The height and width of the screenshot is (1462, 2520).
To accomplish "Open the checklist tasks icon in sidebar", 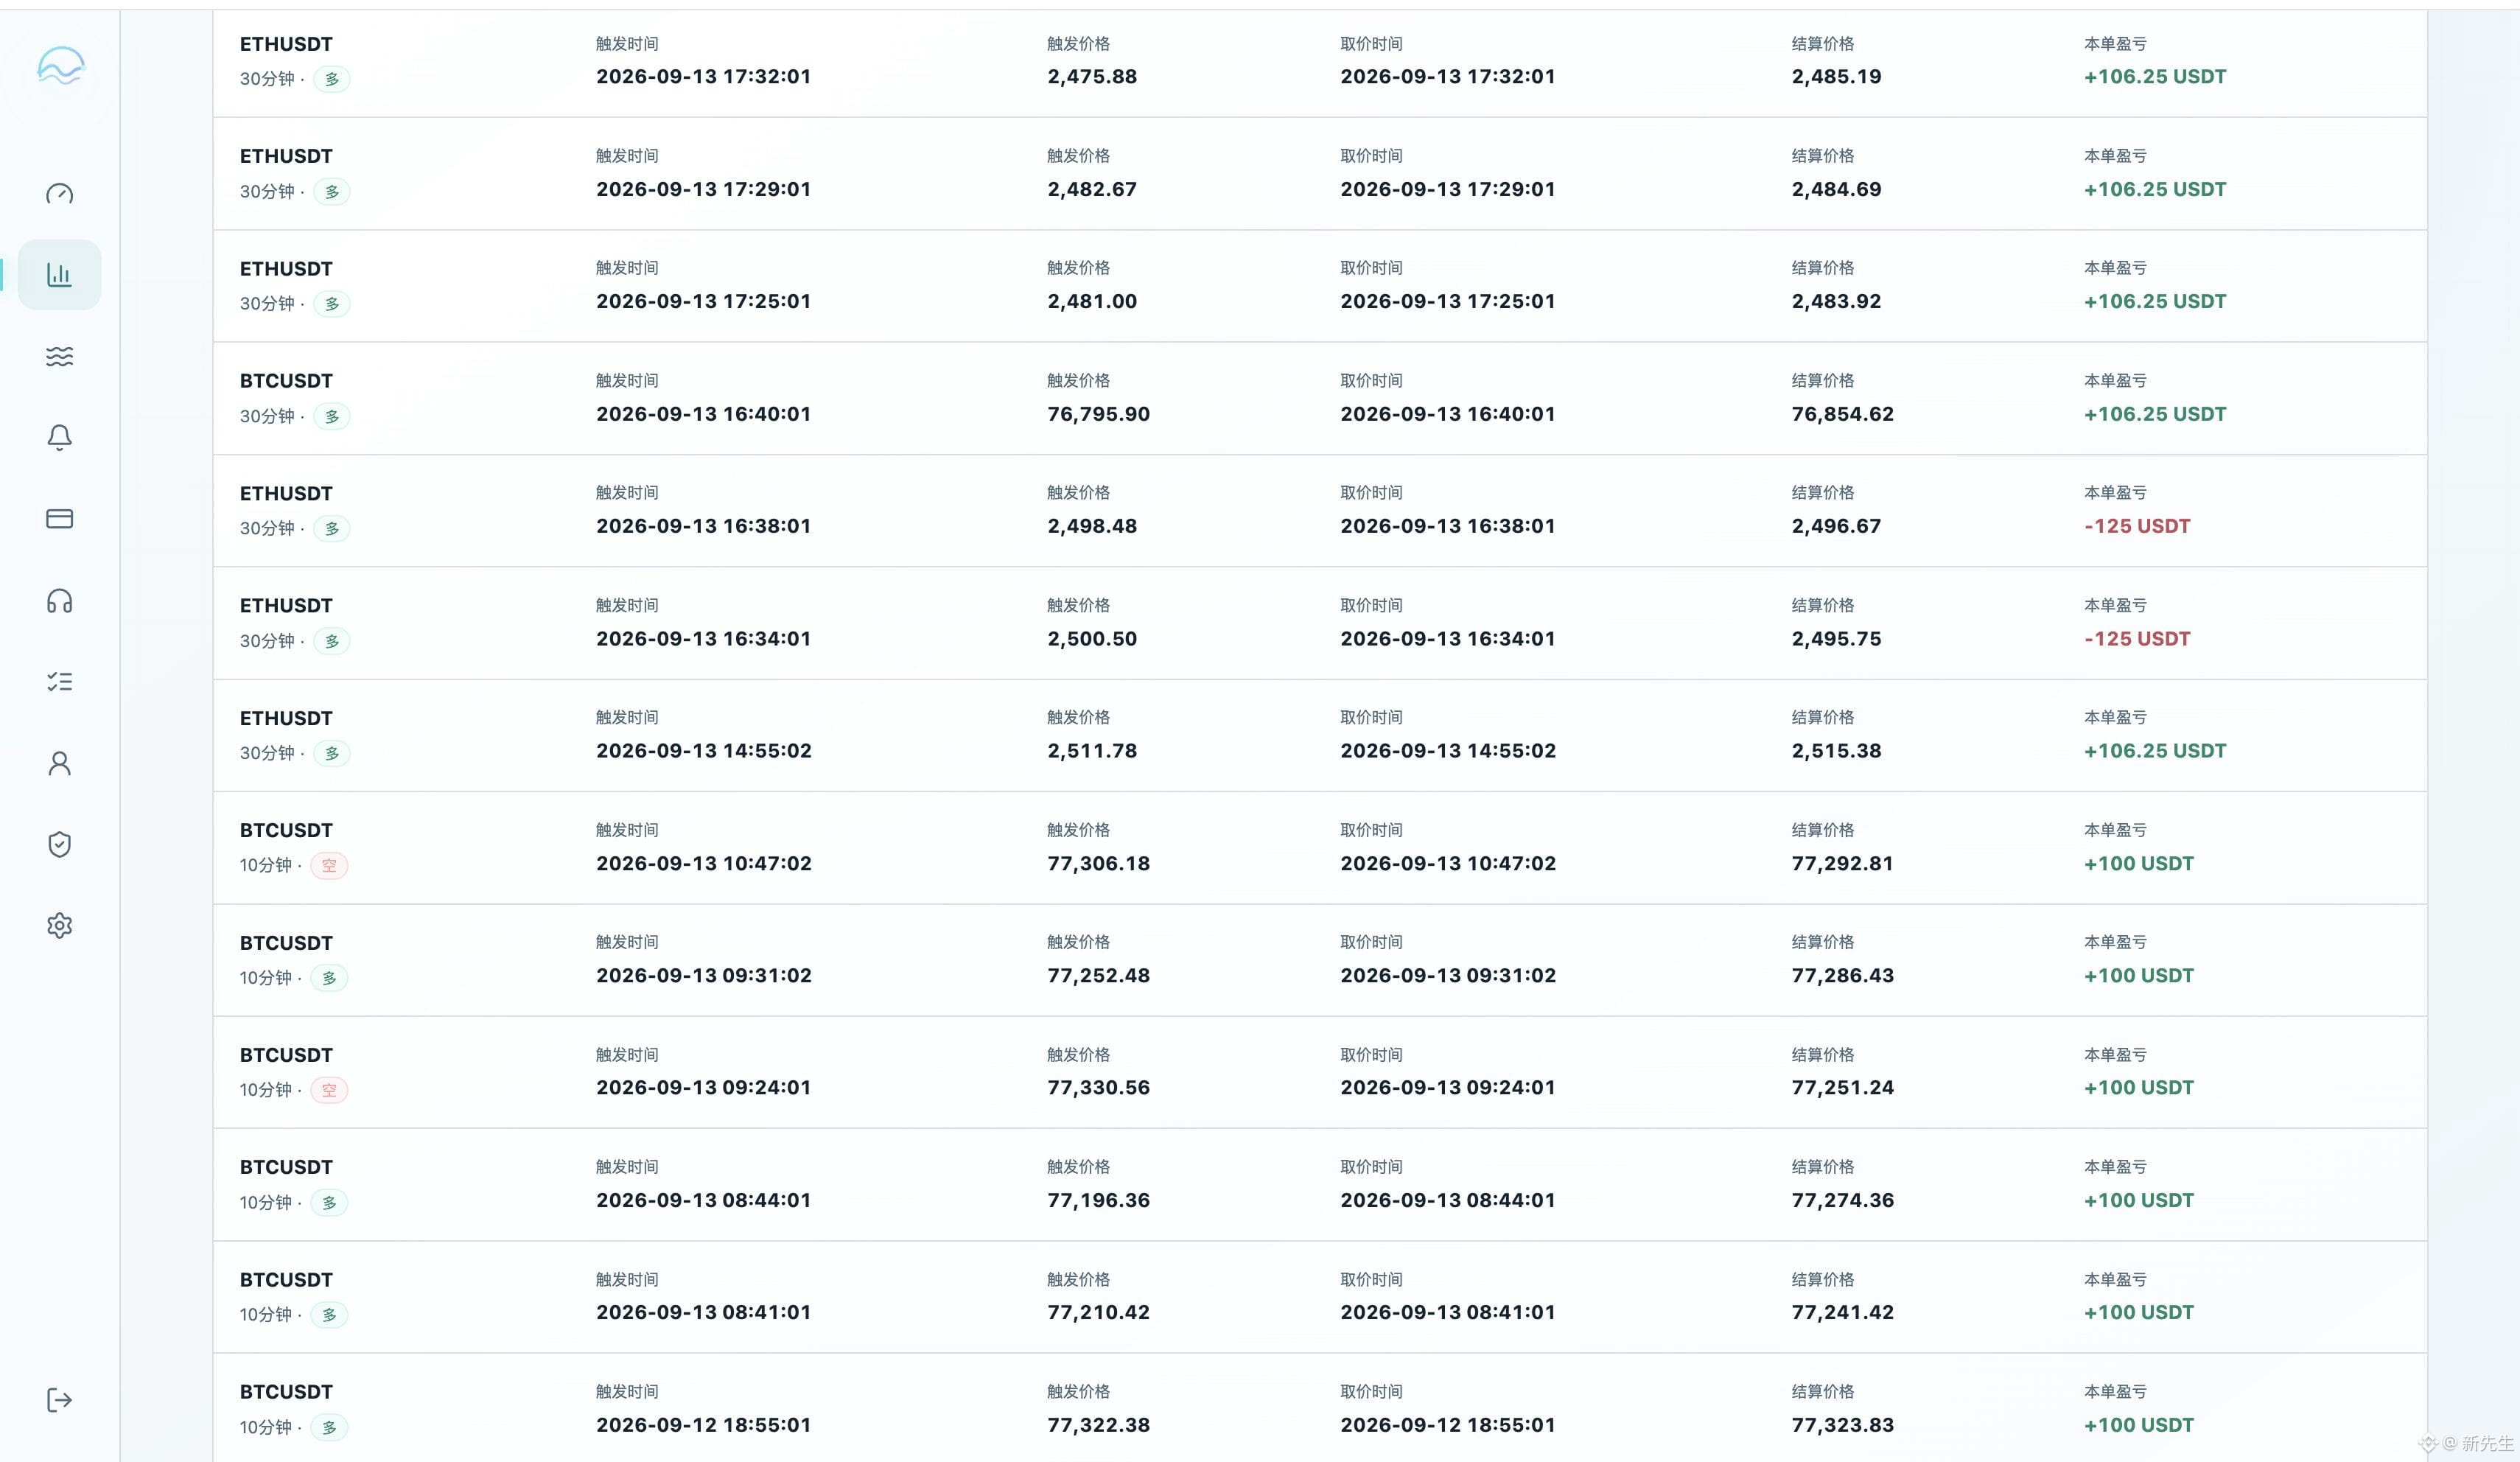I will (x=59, y=682).
